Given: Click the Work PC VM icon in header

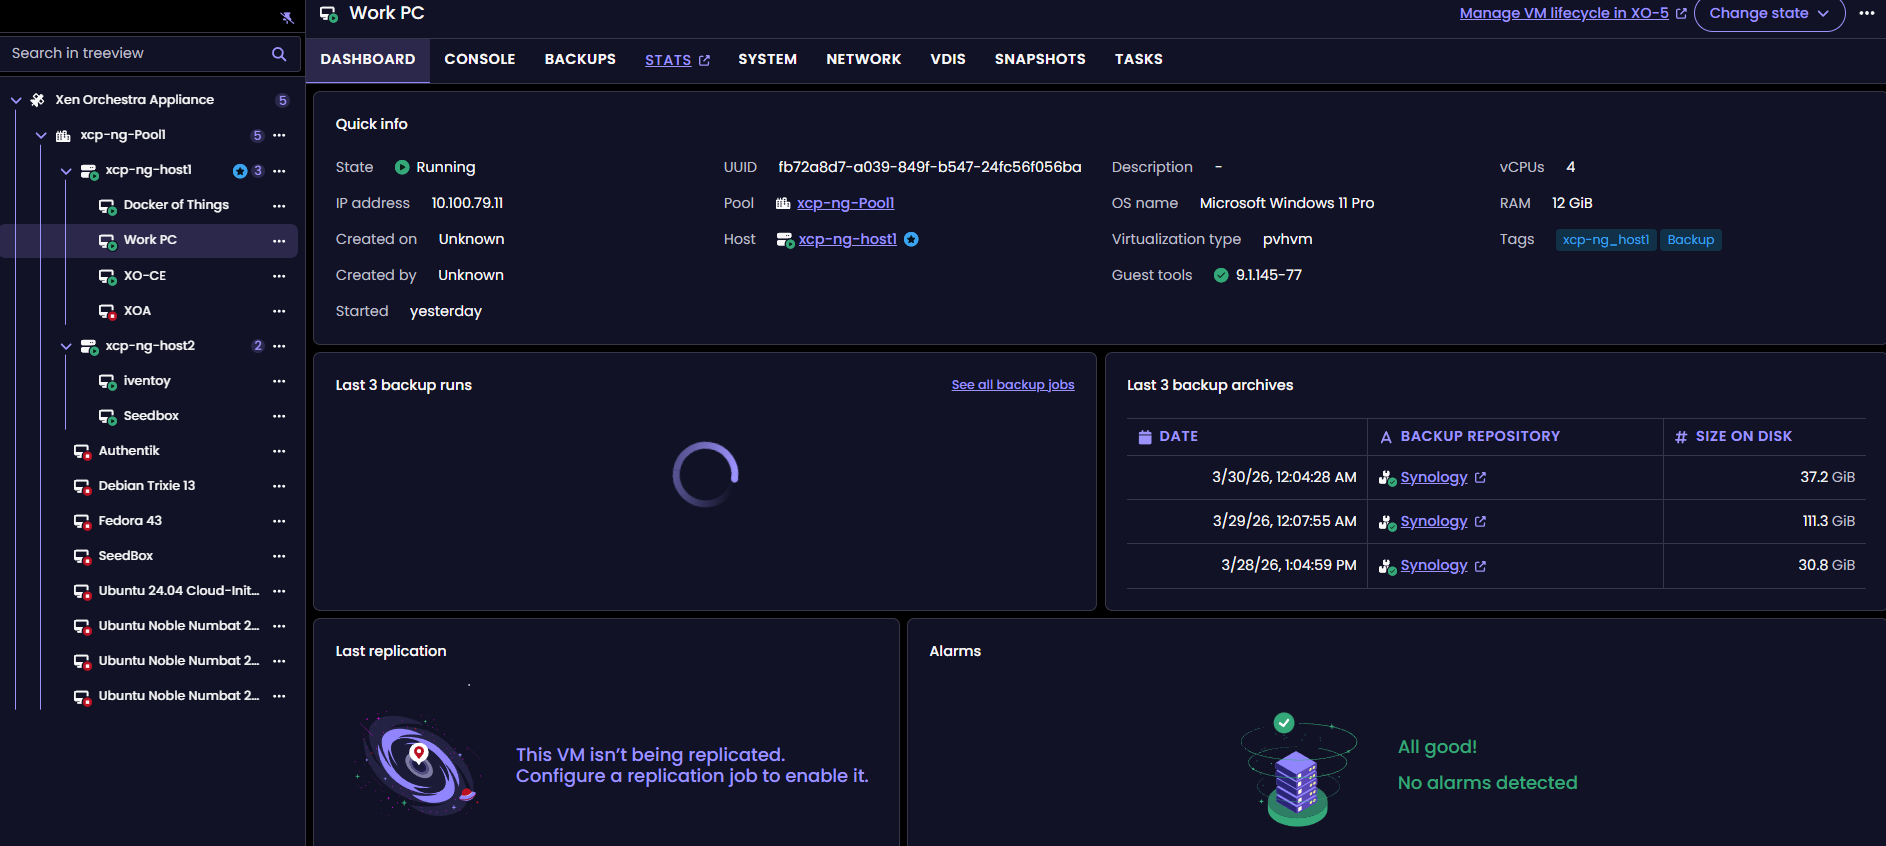Looking at the screenshot, I should click(329, 14).
